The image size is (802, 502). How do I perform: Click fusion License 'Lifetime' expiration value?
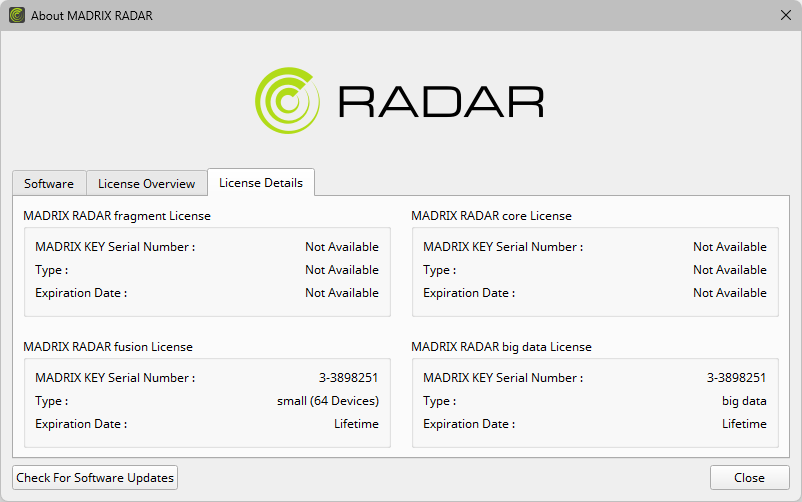(357, 424)
